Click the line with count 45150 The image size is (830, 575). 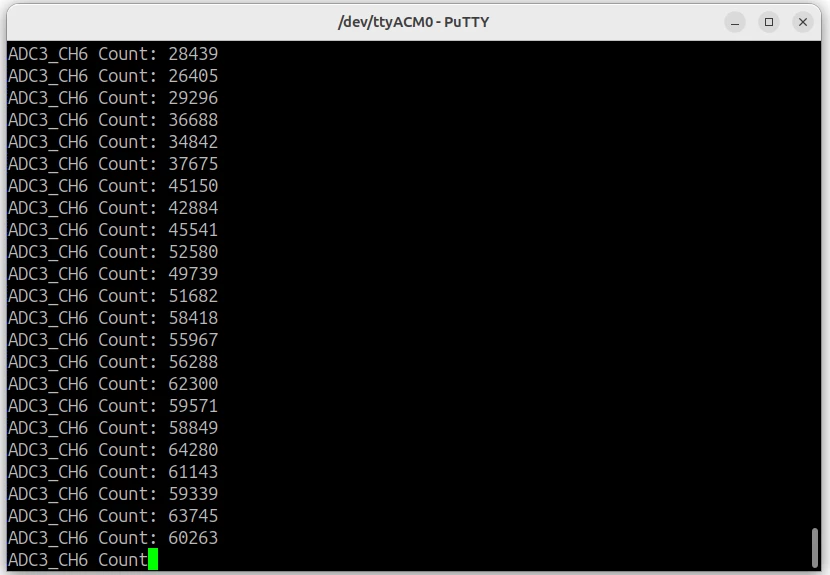(x=113, y=186)
